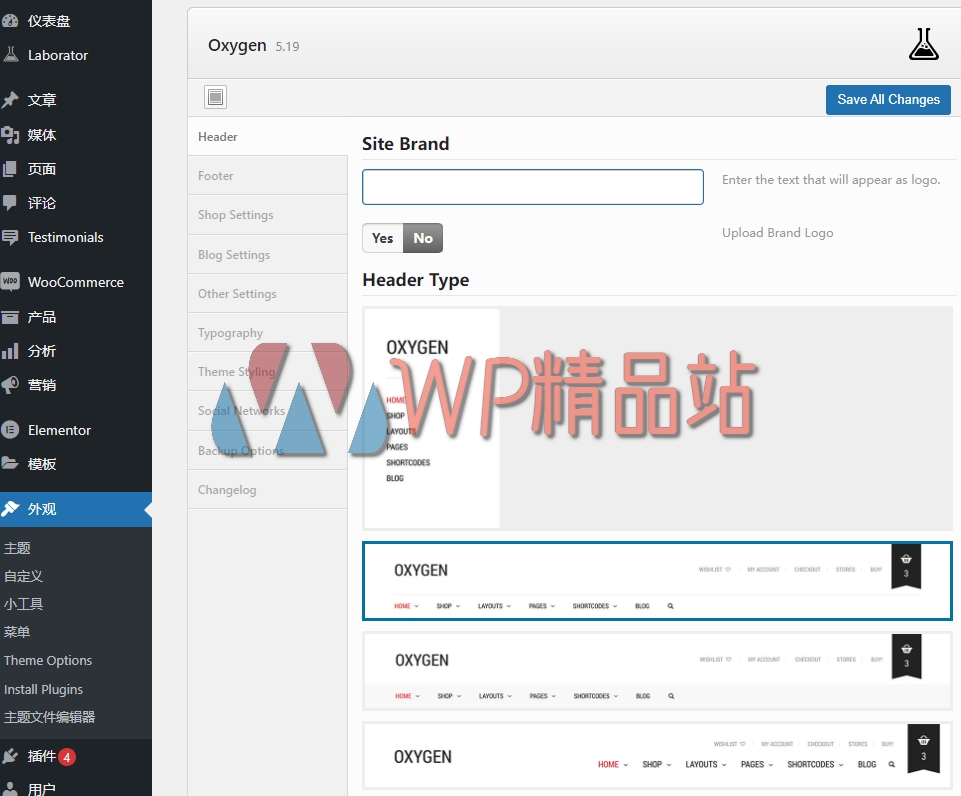Click the Site Brand text field

tap(532, 187)
